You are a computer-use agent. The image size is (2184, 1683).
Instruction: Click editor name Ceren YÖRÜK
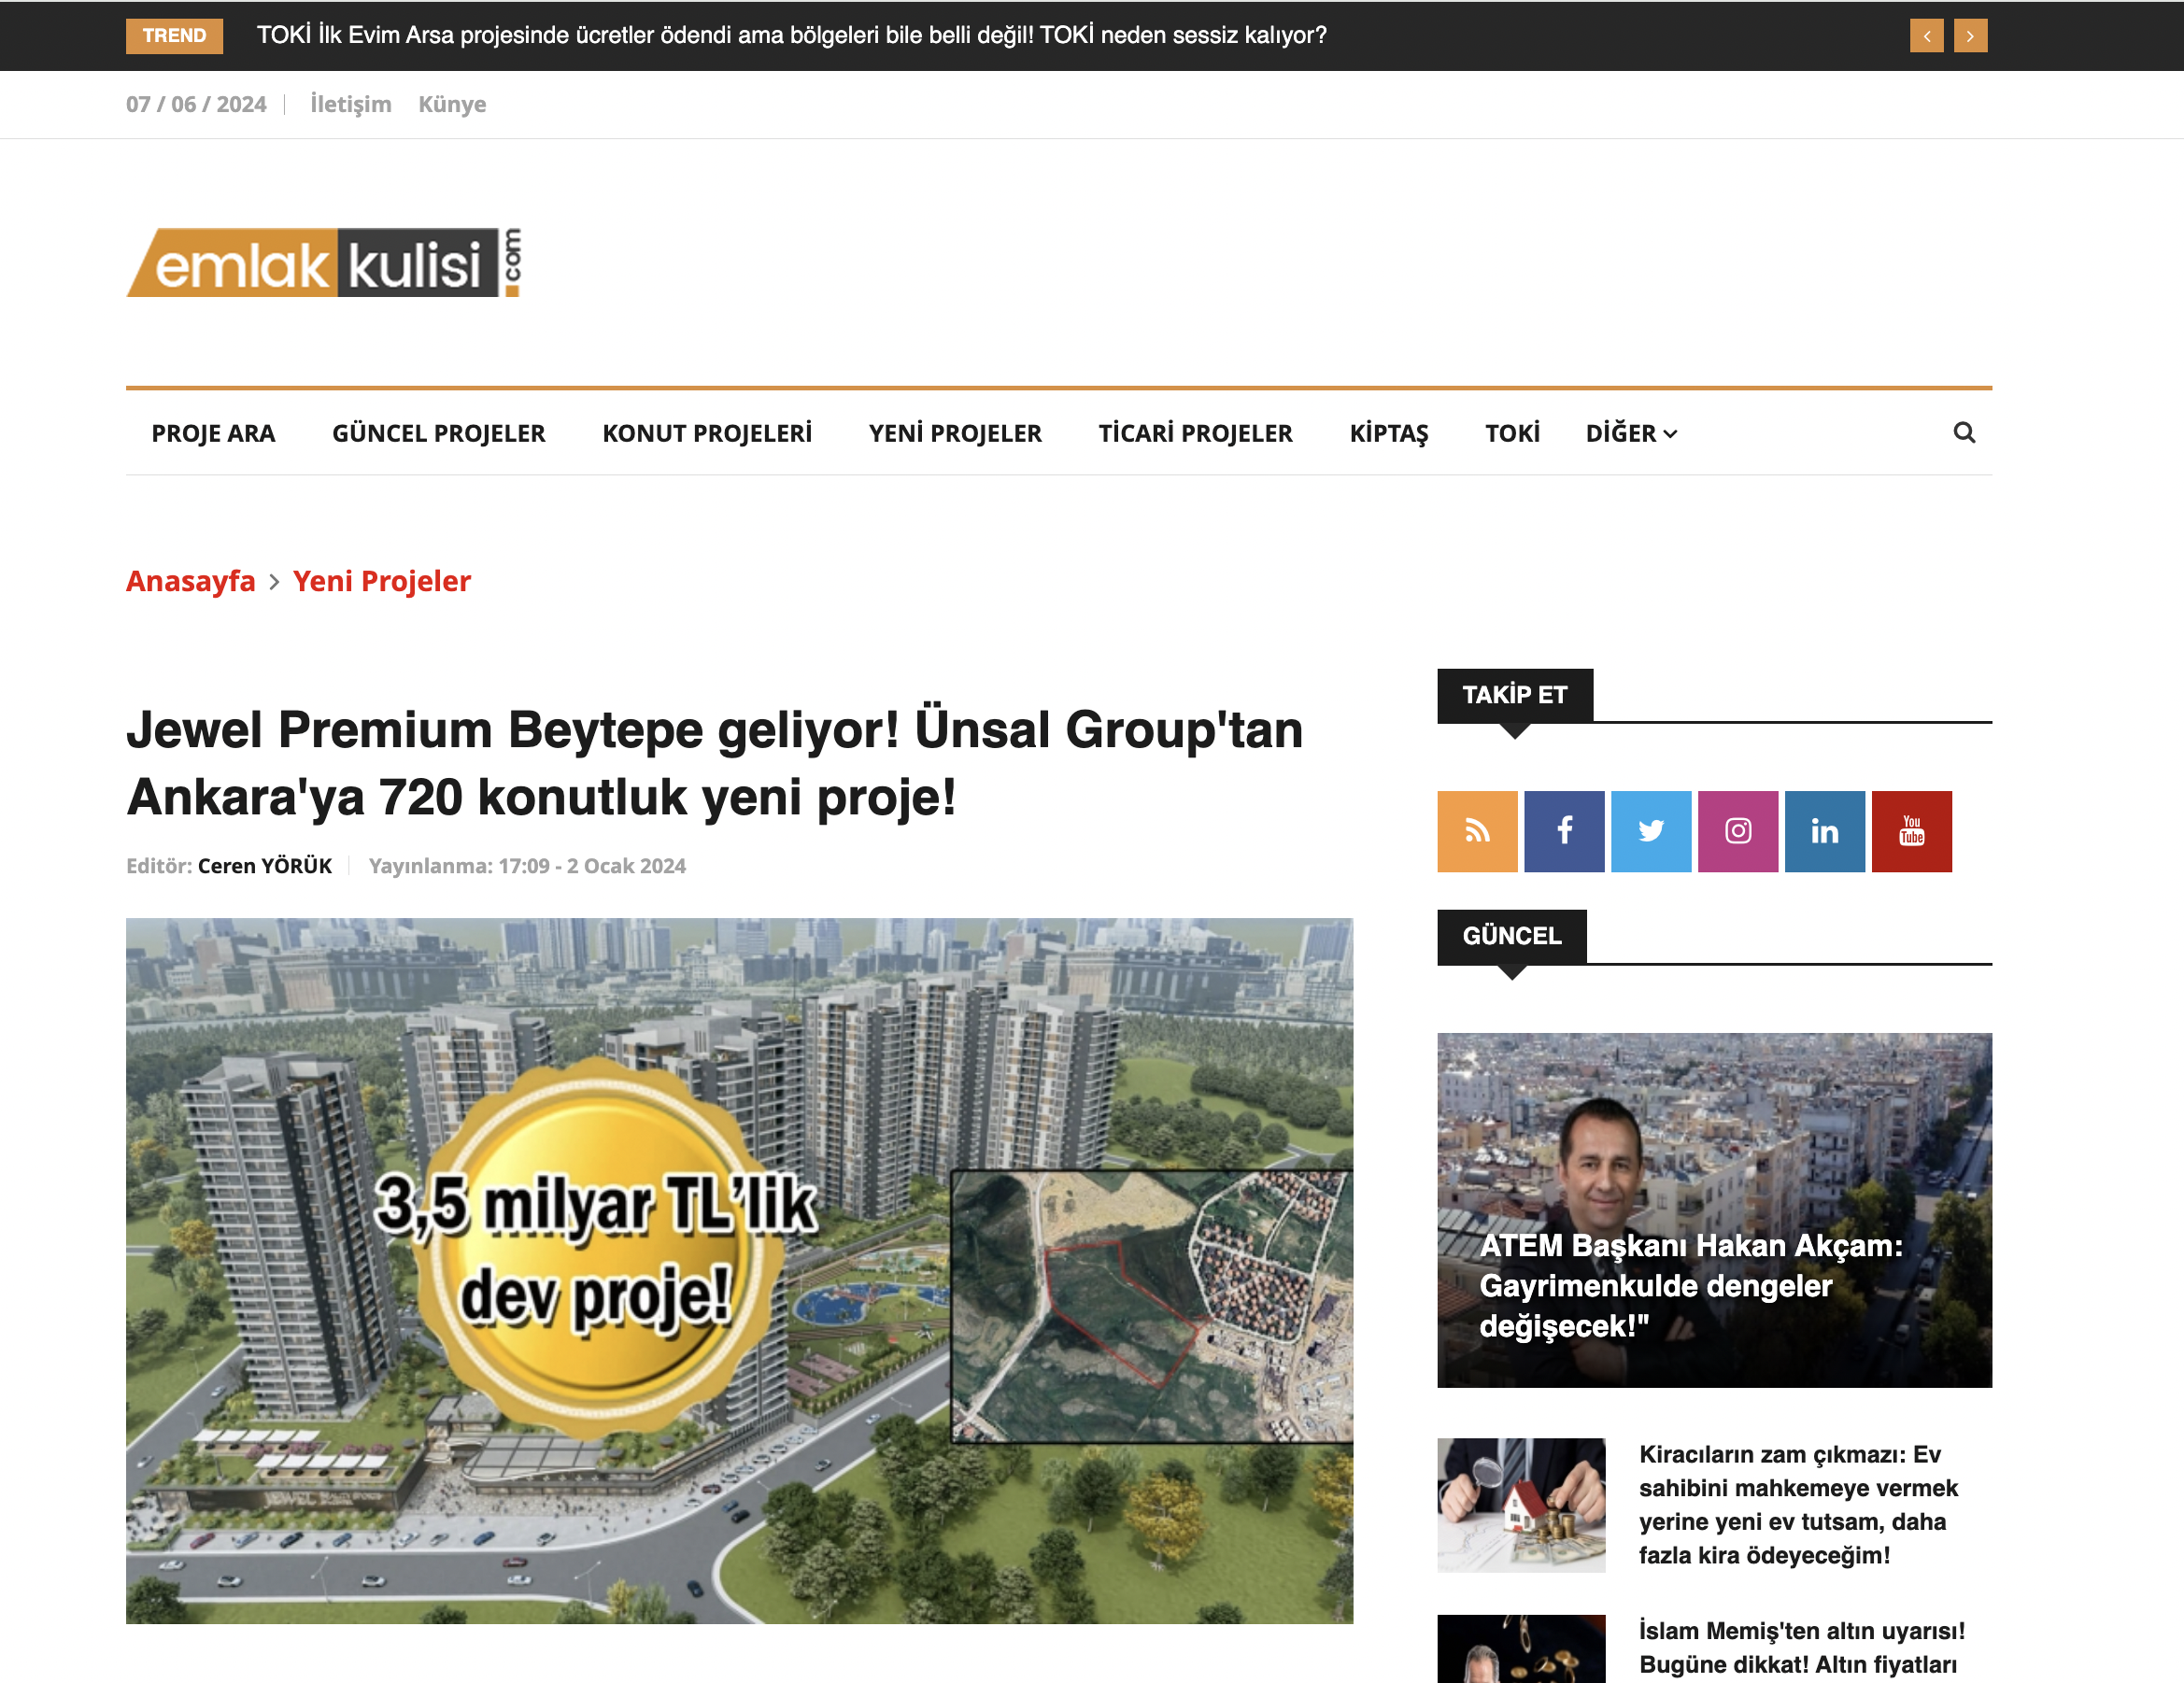coord(265,866)
